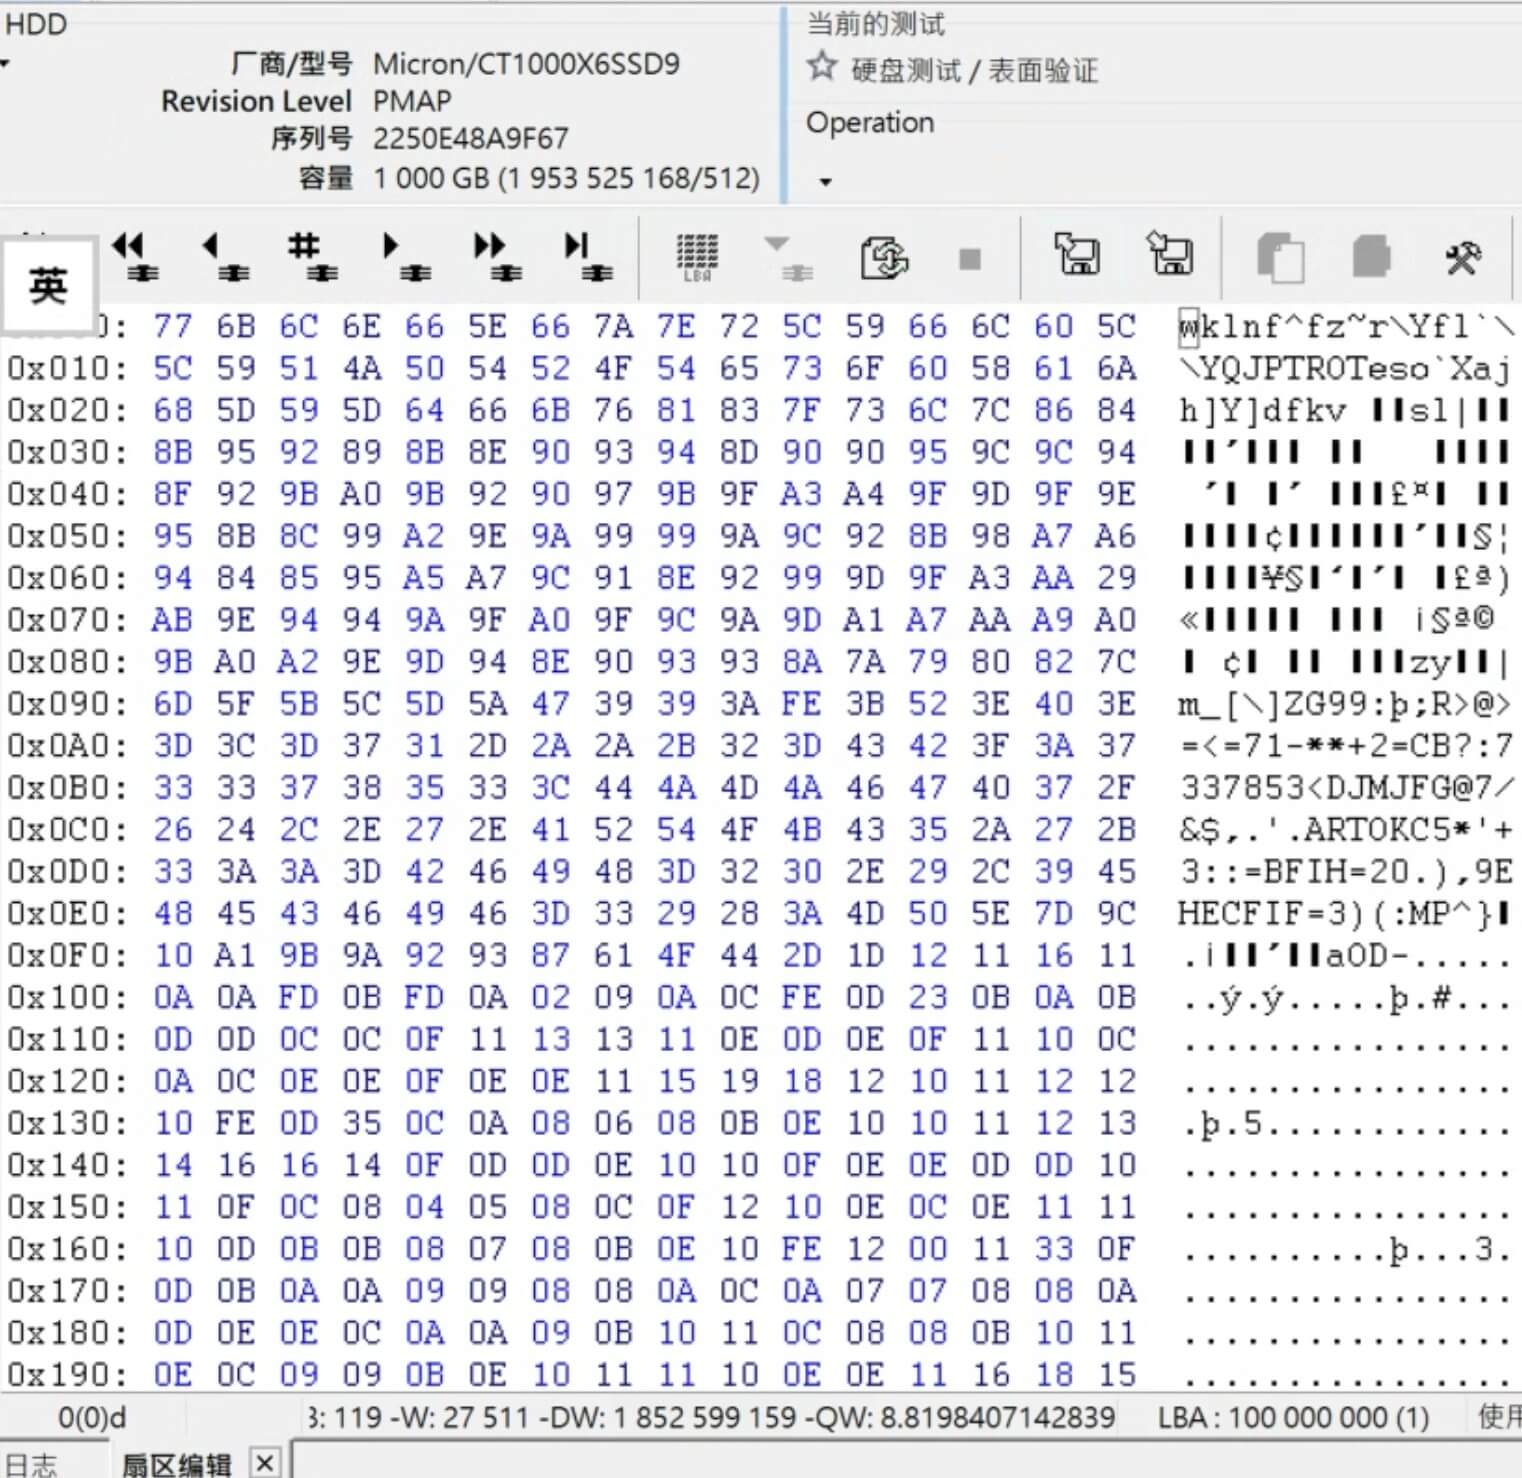Skip forward with double right arrow
Screen dimensions: 1522x1478
(x=496, y=256)
